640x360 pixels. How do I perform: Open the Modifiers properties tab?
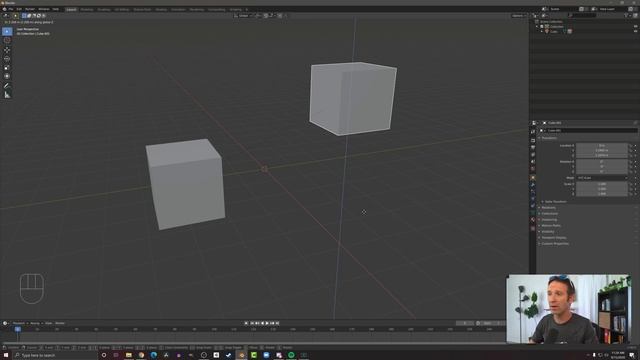[533, 185]
